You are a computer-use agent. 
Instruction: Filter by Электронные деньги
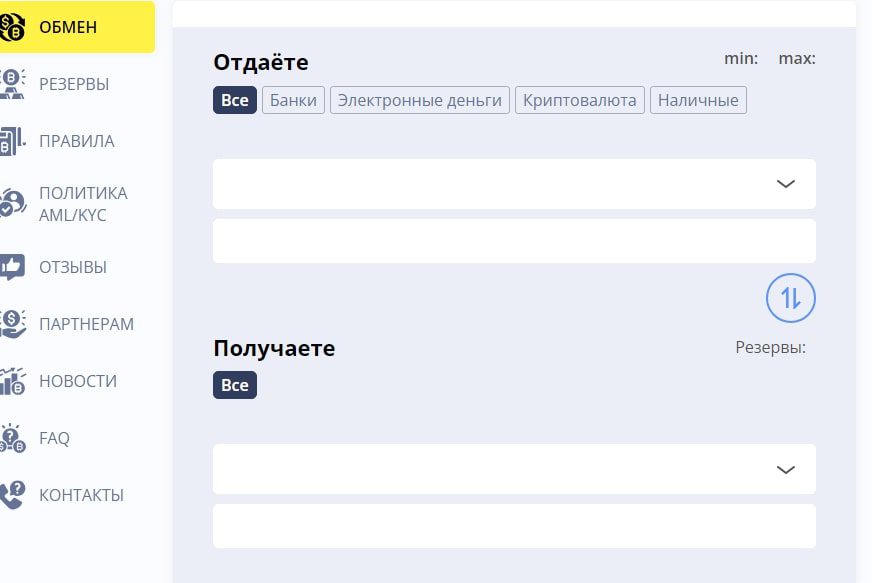[420, 100]
